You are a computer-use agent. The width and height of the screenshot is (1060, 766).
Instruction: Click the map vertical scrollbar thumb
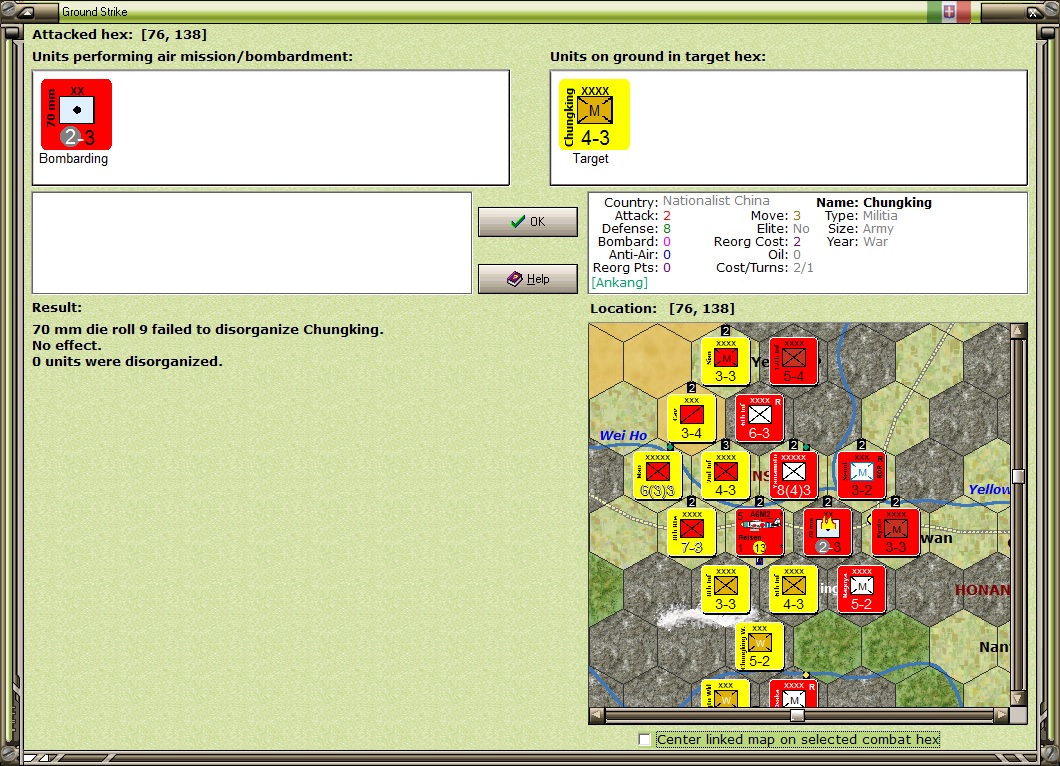pyautogui.click(x=1018, y=476)
